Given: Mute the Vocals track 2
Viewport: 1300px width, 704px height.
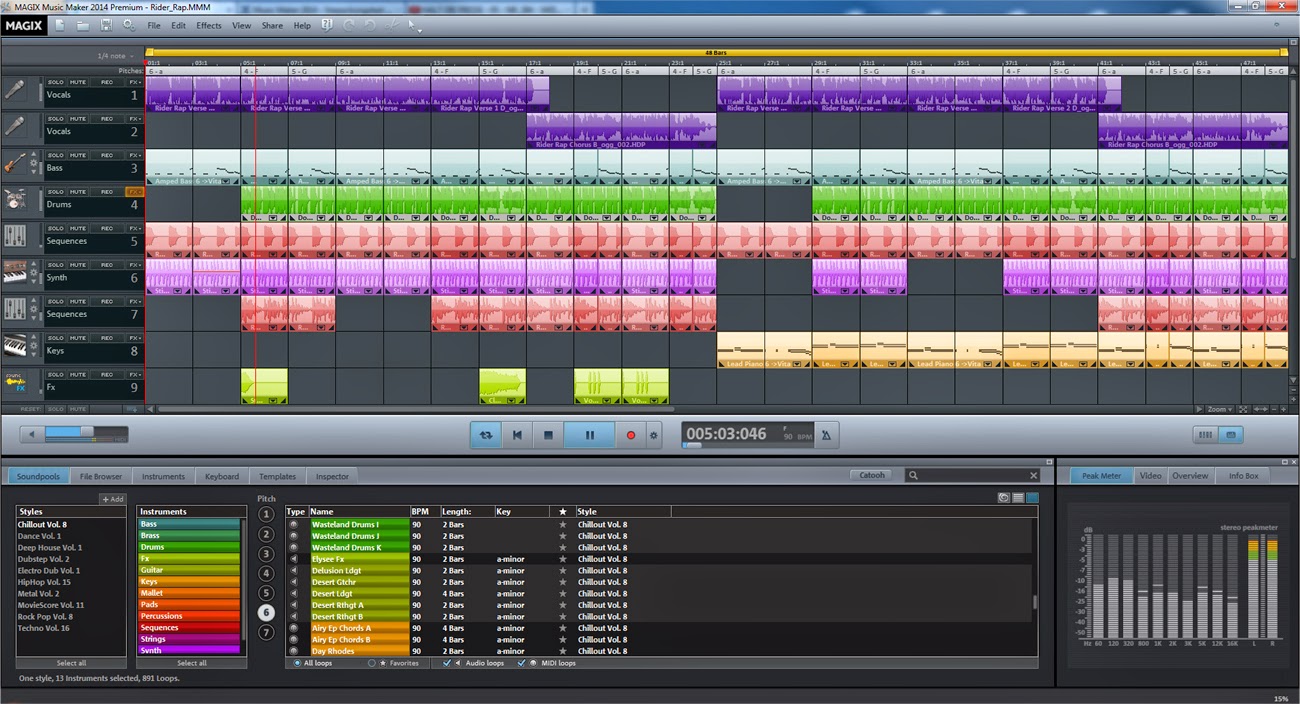Looking at the screenshot, I should coord(78,118).
